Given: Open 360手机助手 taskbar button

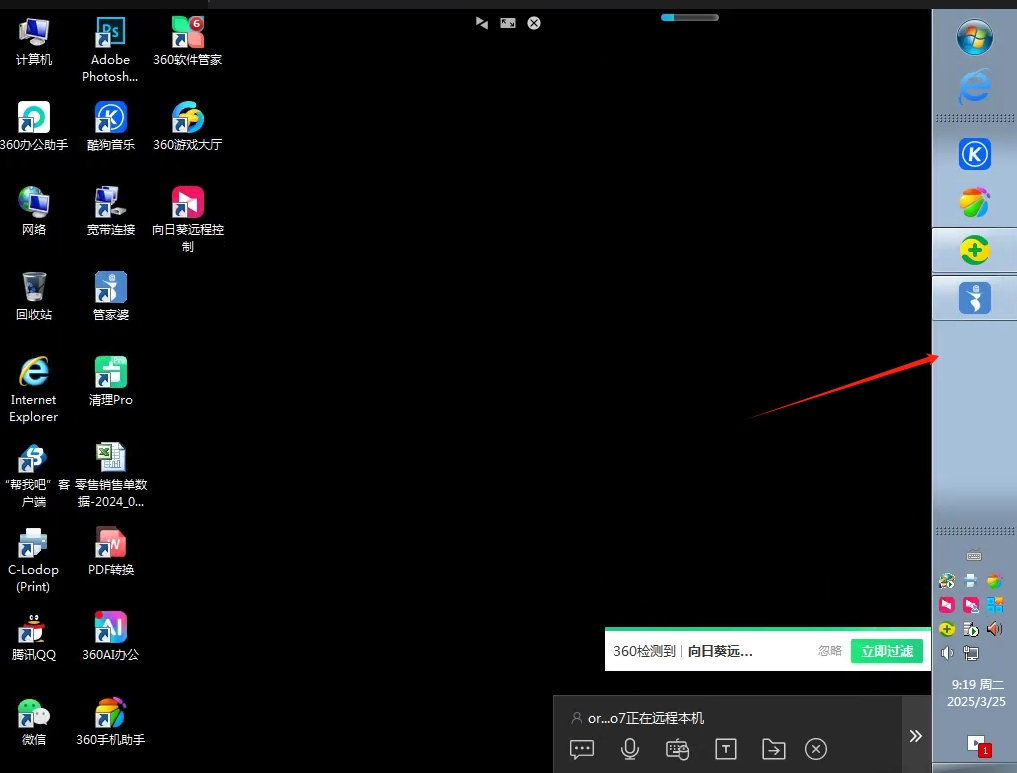Looking at the screenshot, I should [975, 202].
